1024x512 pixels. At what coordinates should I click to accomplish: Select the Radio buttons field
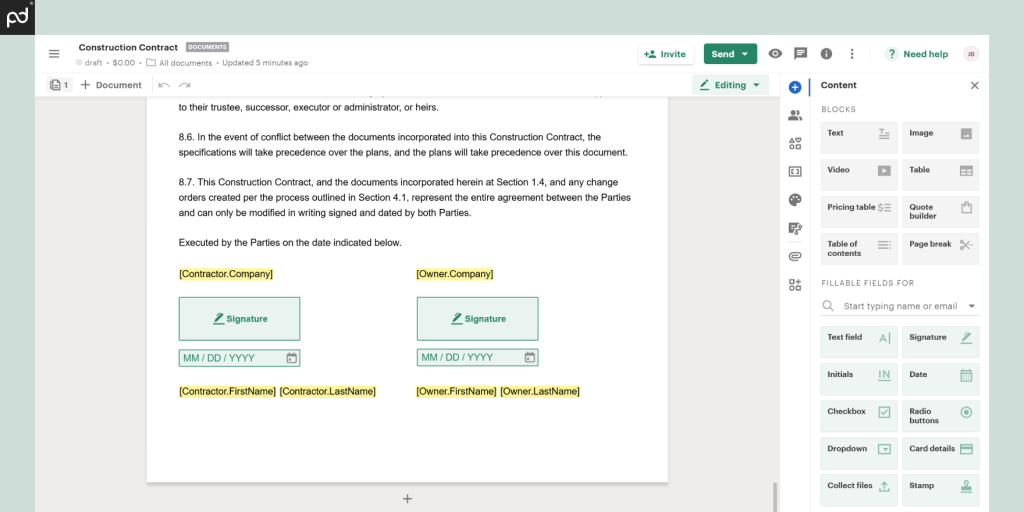940,416
